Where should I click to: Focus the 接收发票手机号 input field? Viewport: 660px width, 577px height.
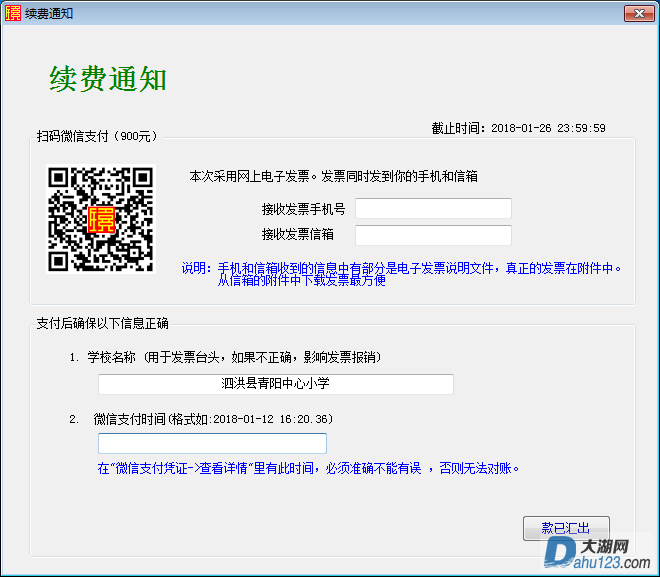tap(433, 208)
